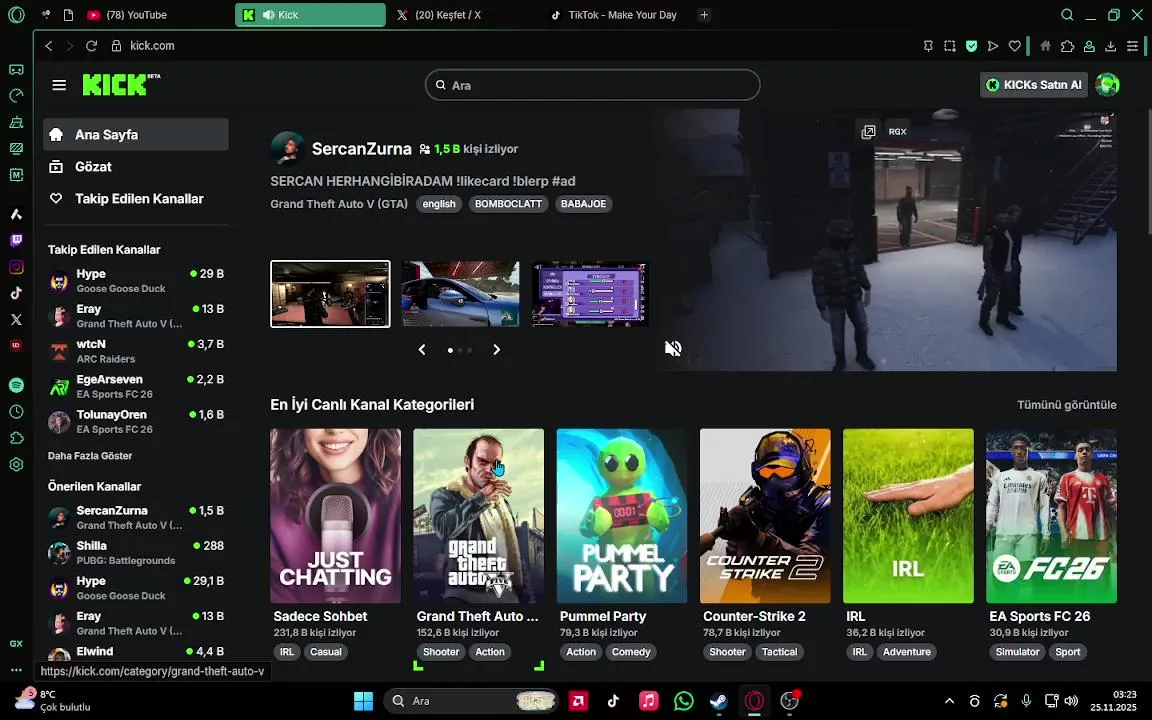The image size is (1152, 720).
Task: Open extensions cube icon in sidebar
Action: (x=16, y=438)
